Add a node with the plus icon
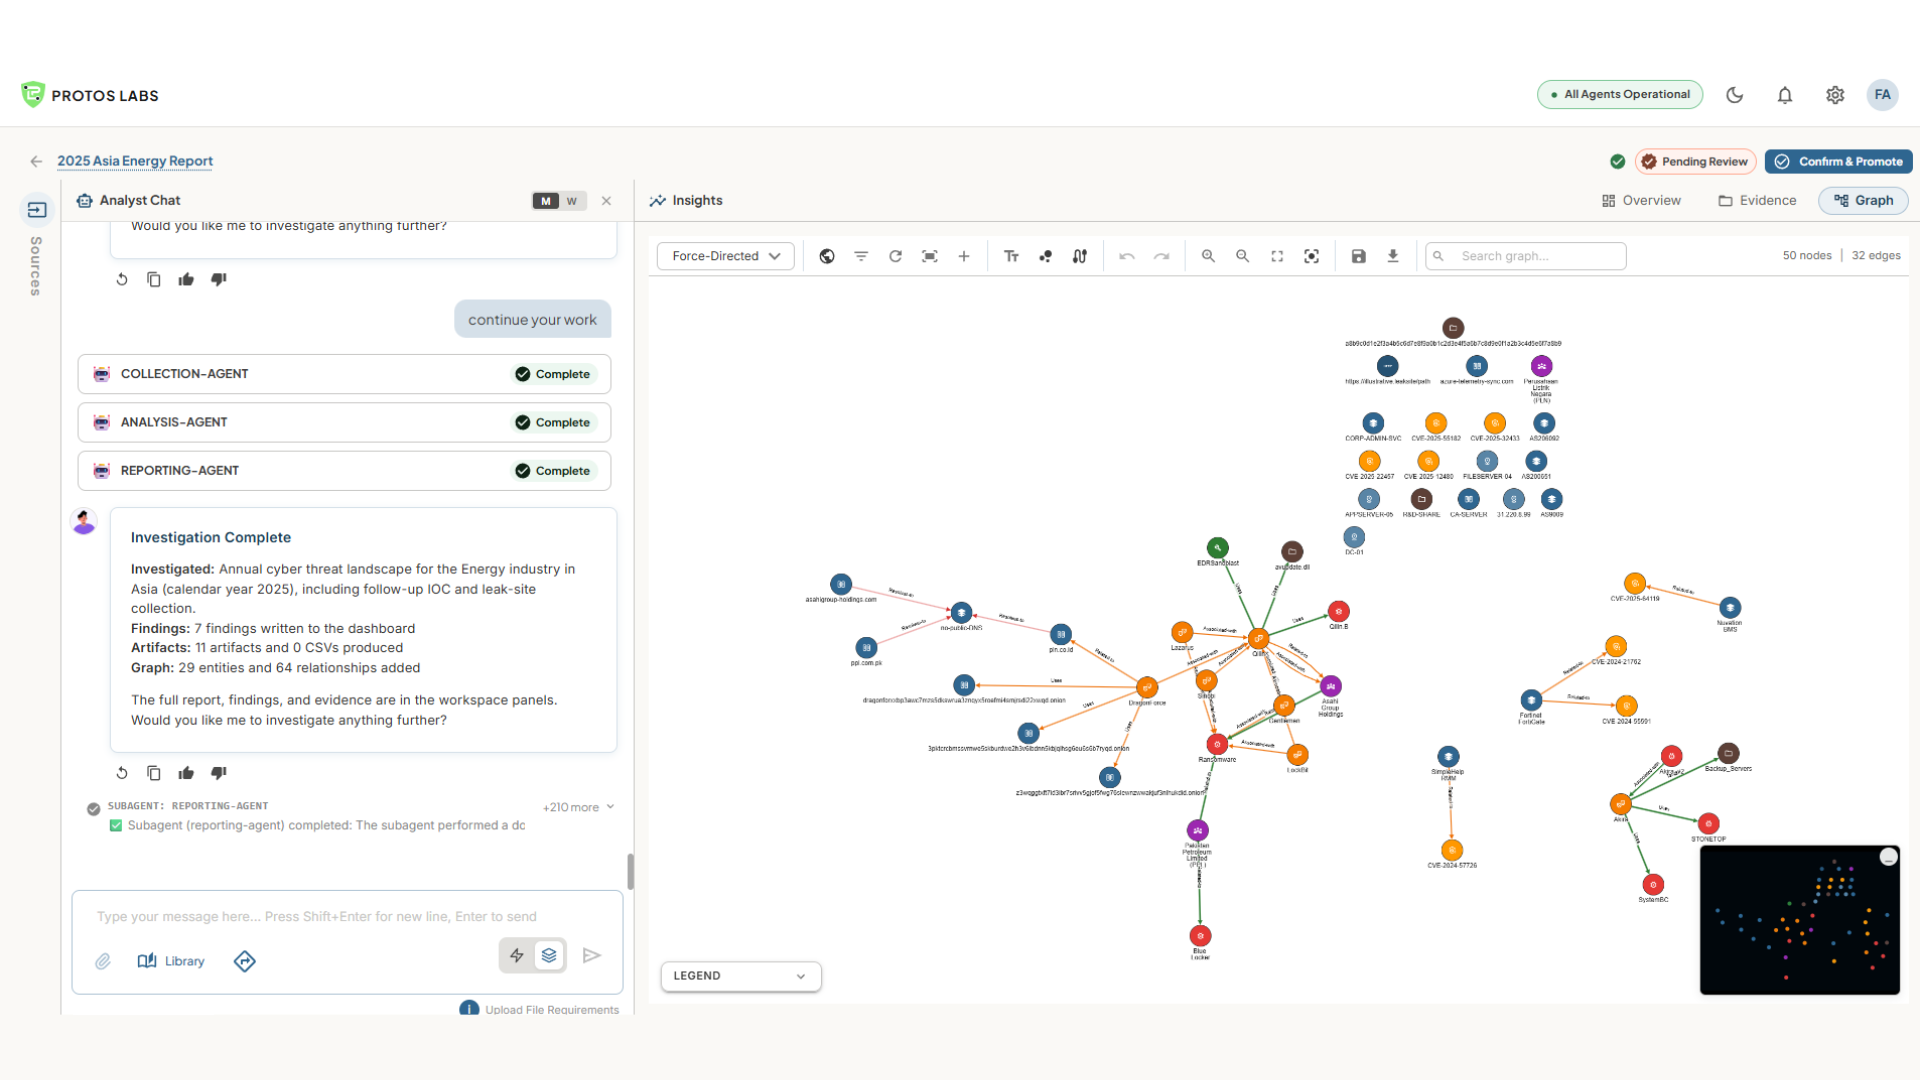The image size is (1920, 1080). point(964,256)
